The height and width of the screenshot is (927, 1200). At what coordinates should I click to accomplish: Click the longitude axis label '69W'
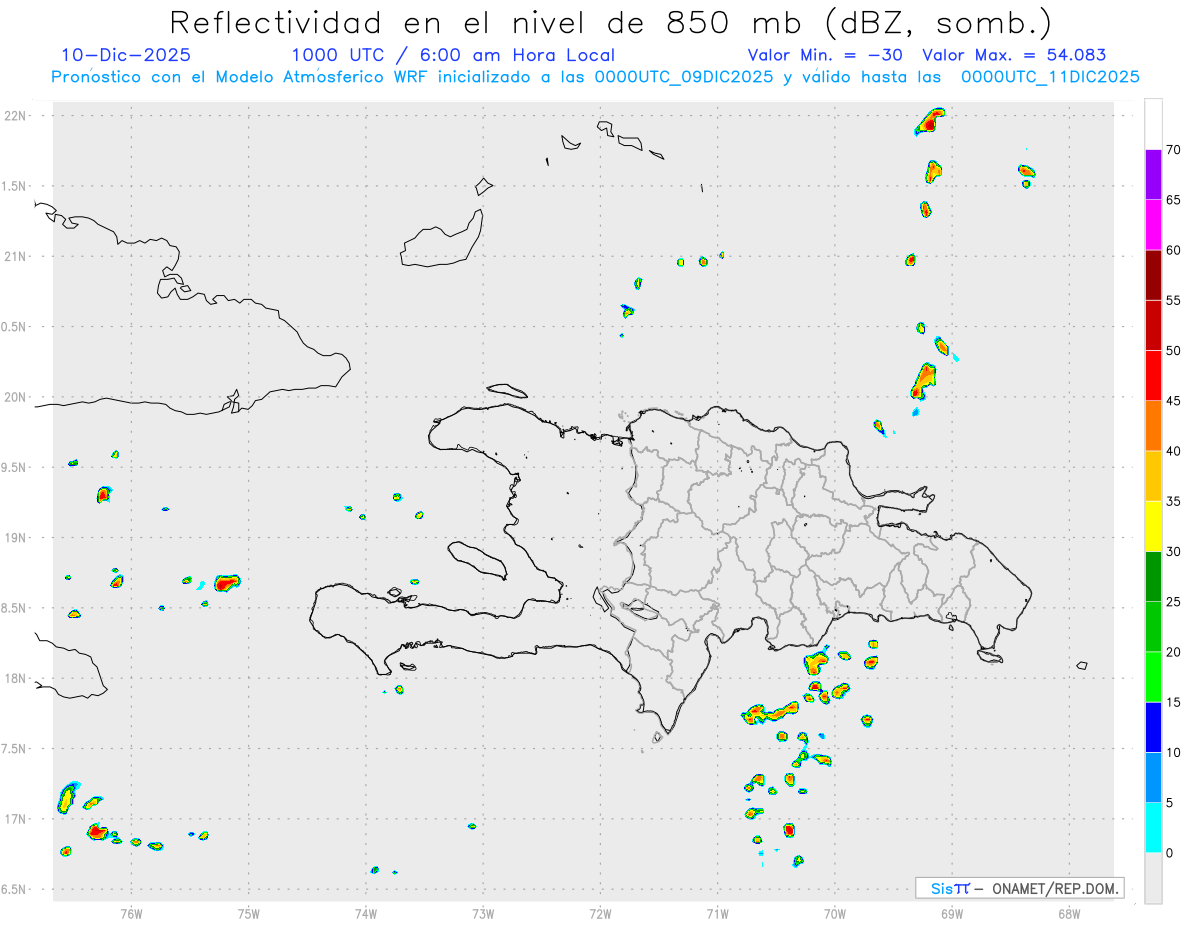pos(952,913)
